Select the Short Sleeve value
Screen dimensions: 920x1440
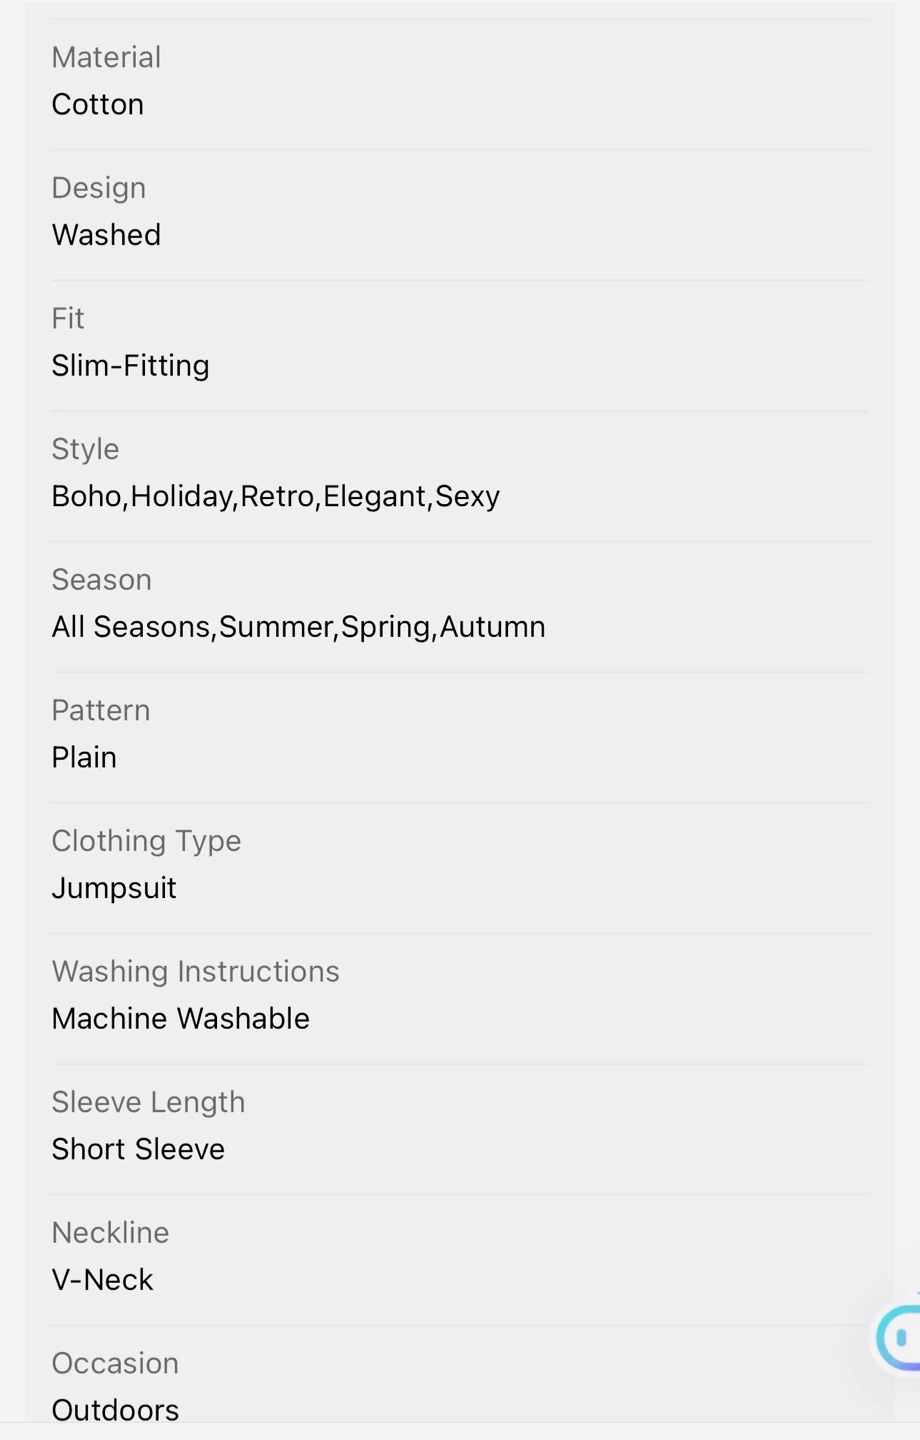tap(138, 1149)
